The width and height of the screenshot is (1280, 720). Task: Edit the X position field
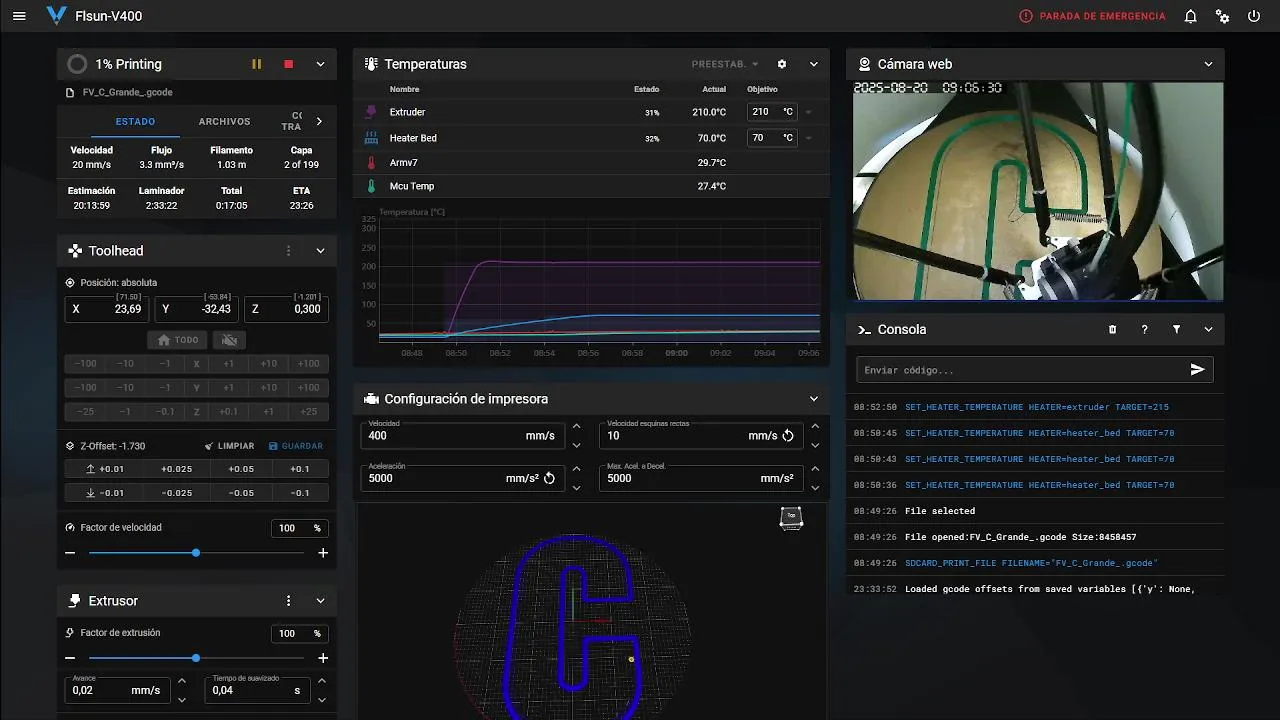108,309
